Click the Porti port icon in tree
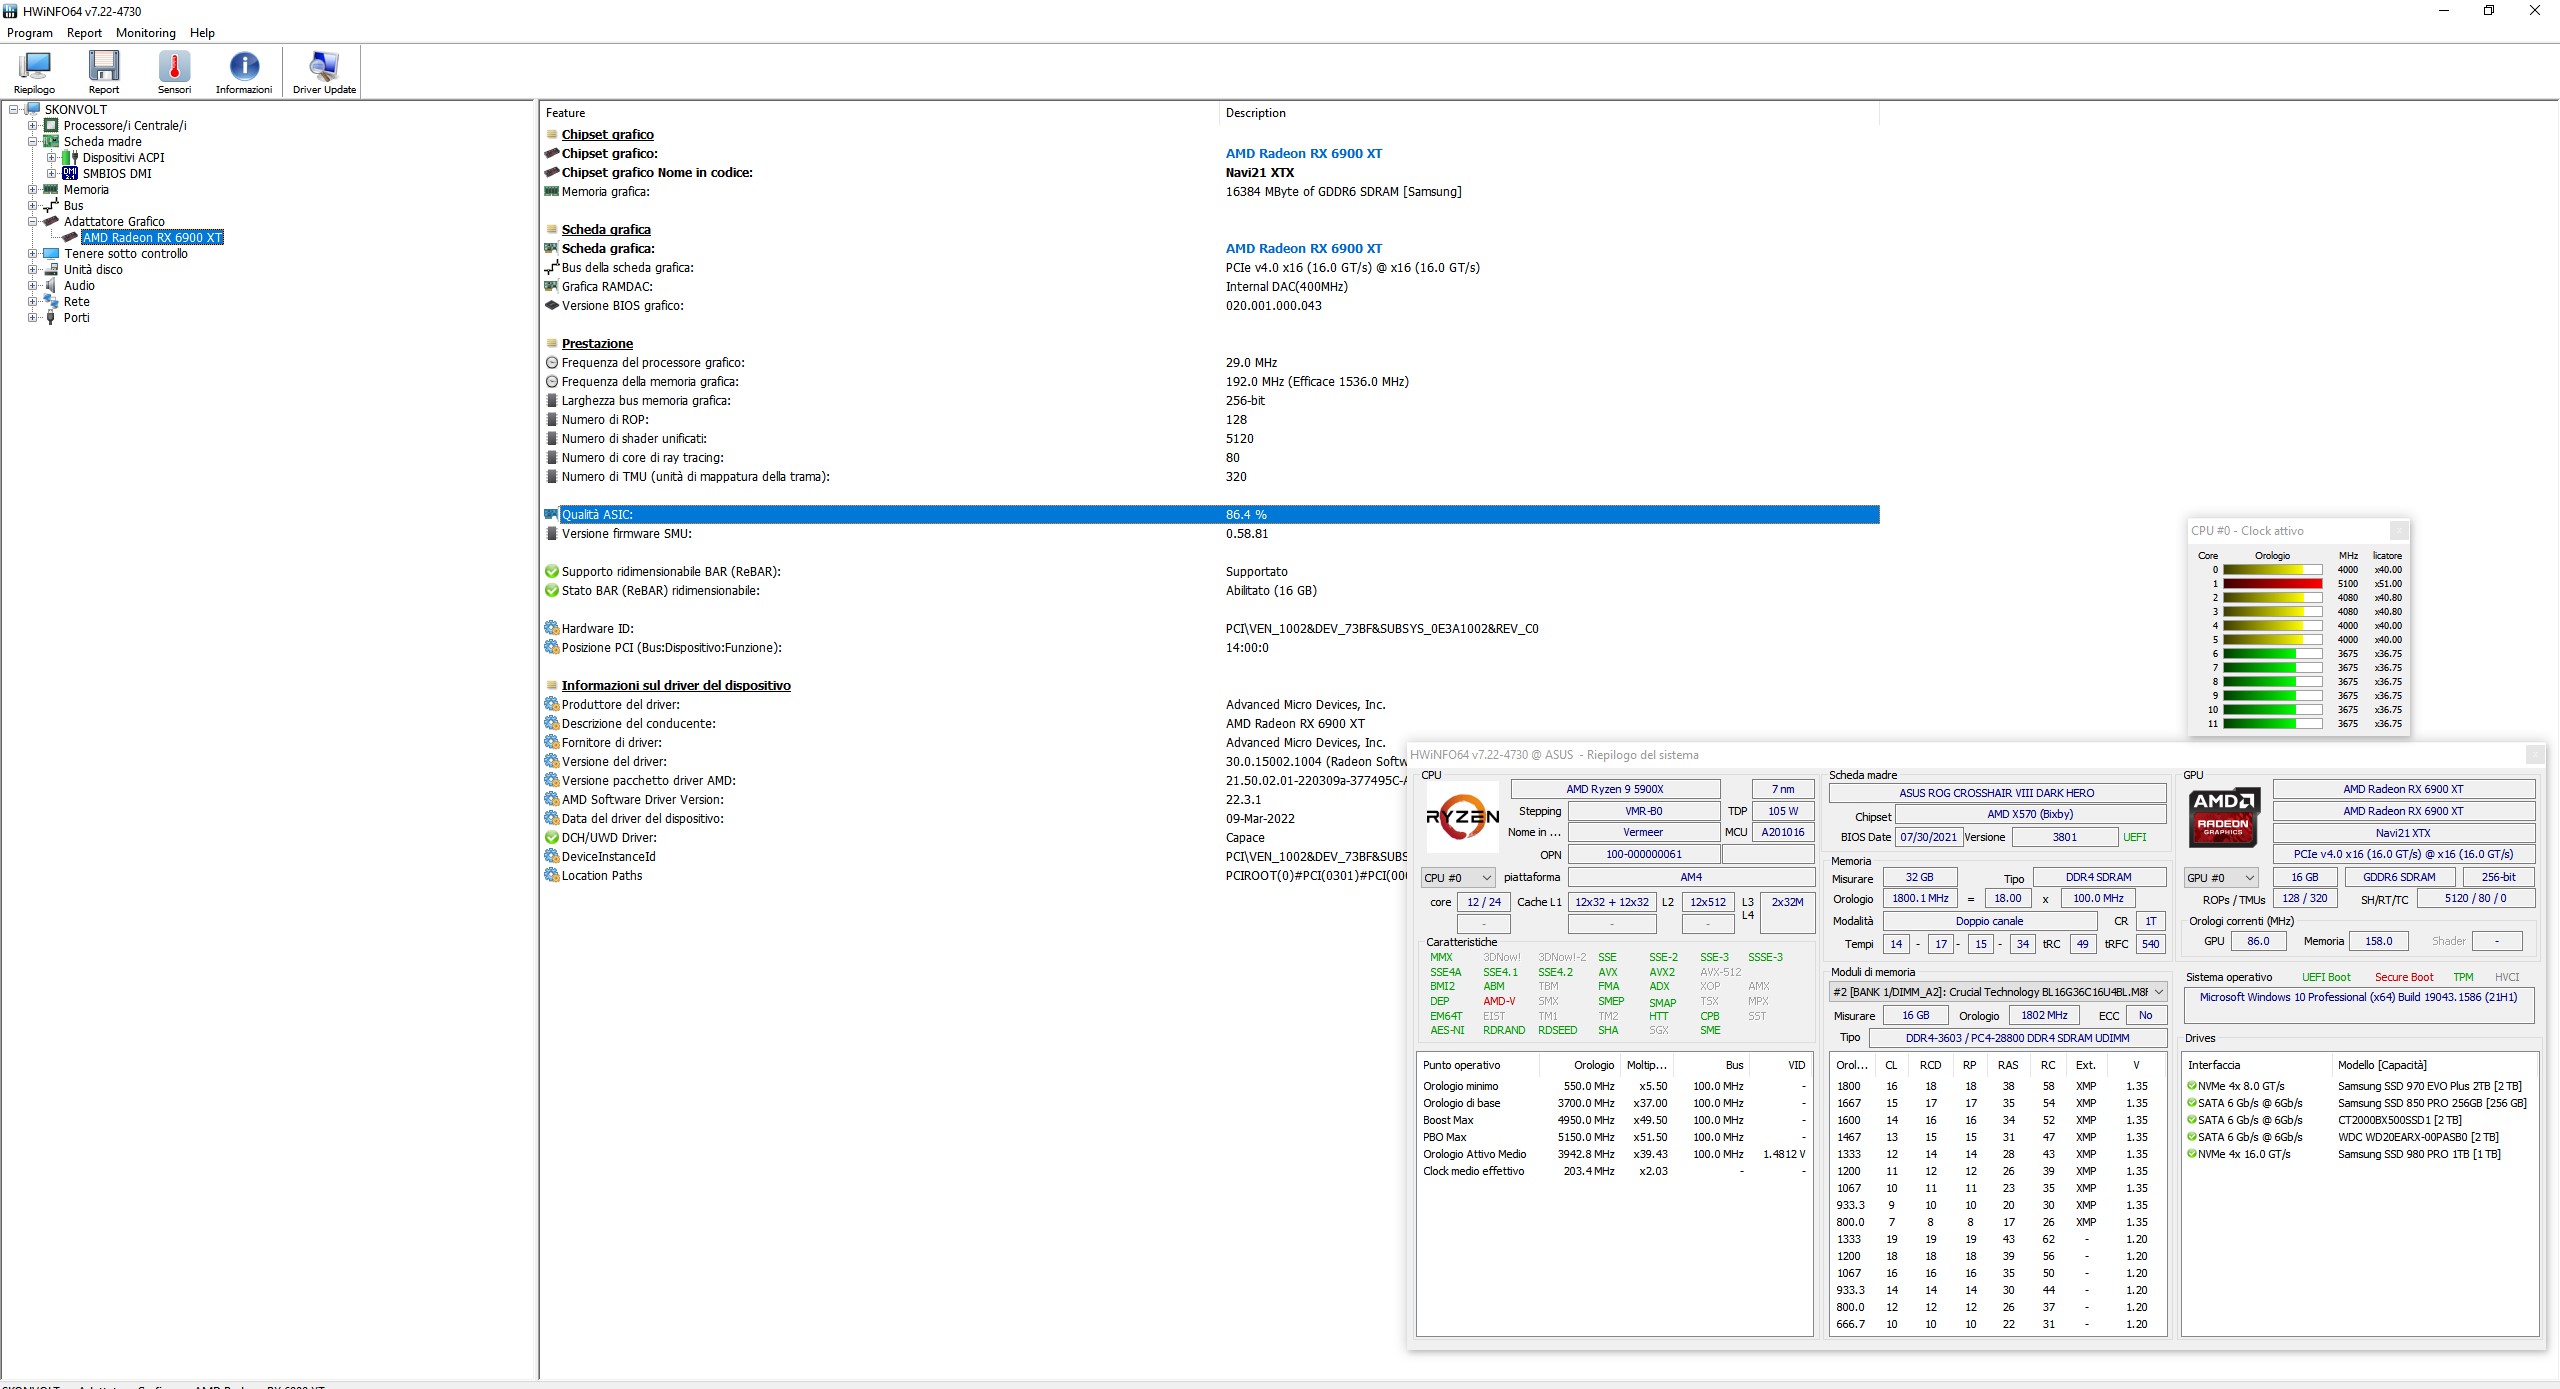This screenshot has width=2560, height=1389. pyautogui.click(x=51, y=317)
